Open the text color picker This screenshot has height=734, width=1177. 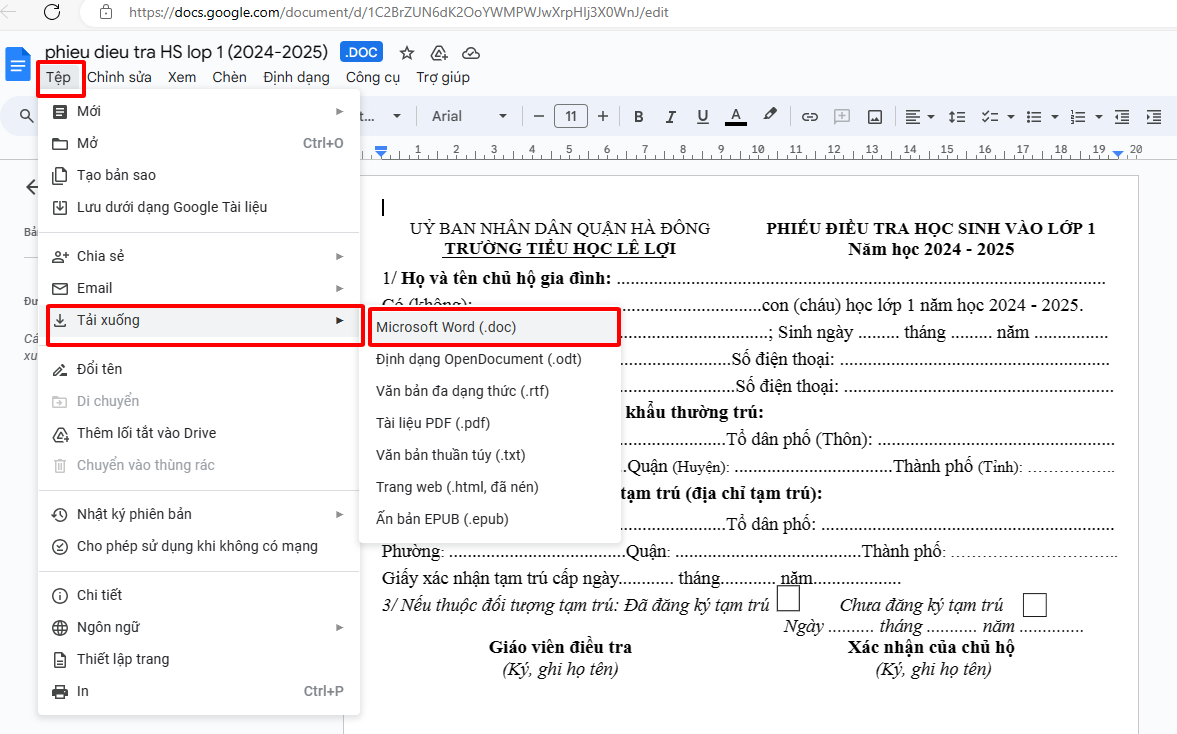click(x=736, y=116)
